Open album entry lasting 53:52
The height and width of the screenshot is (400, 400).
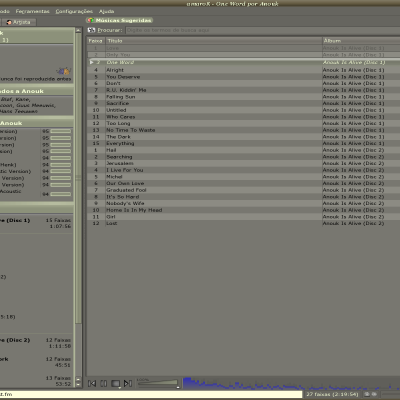pyautogui.click(x=36, y=381)
